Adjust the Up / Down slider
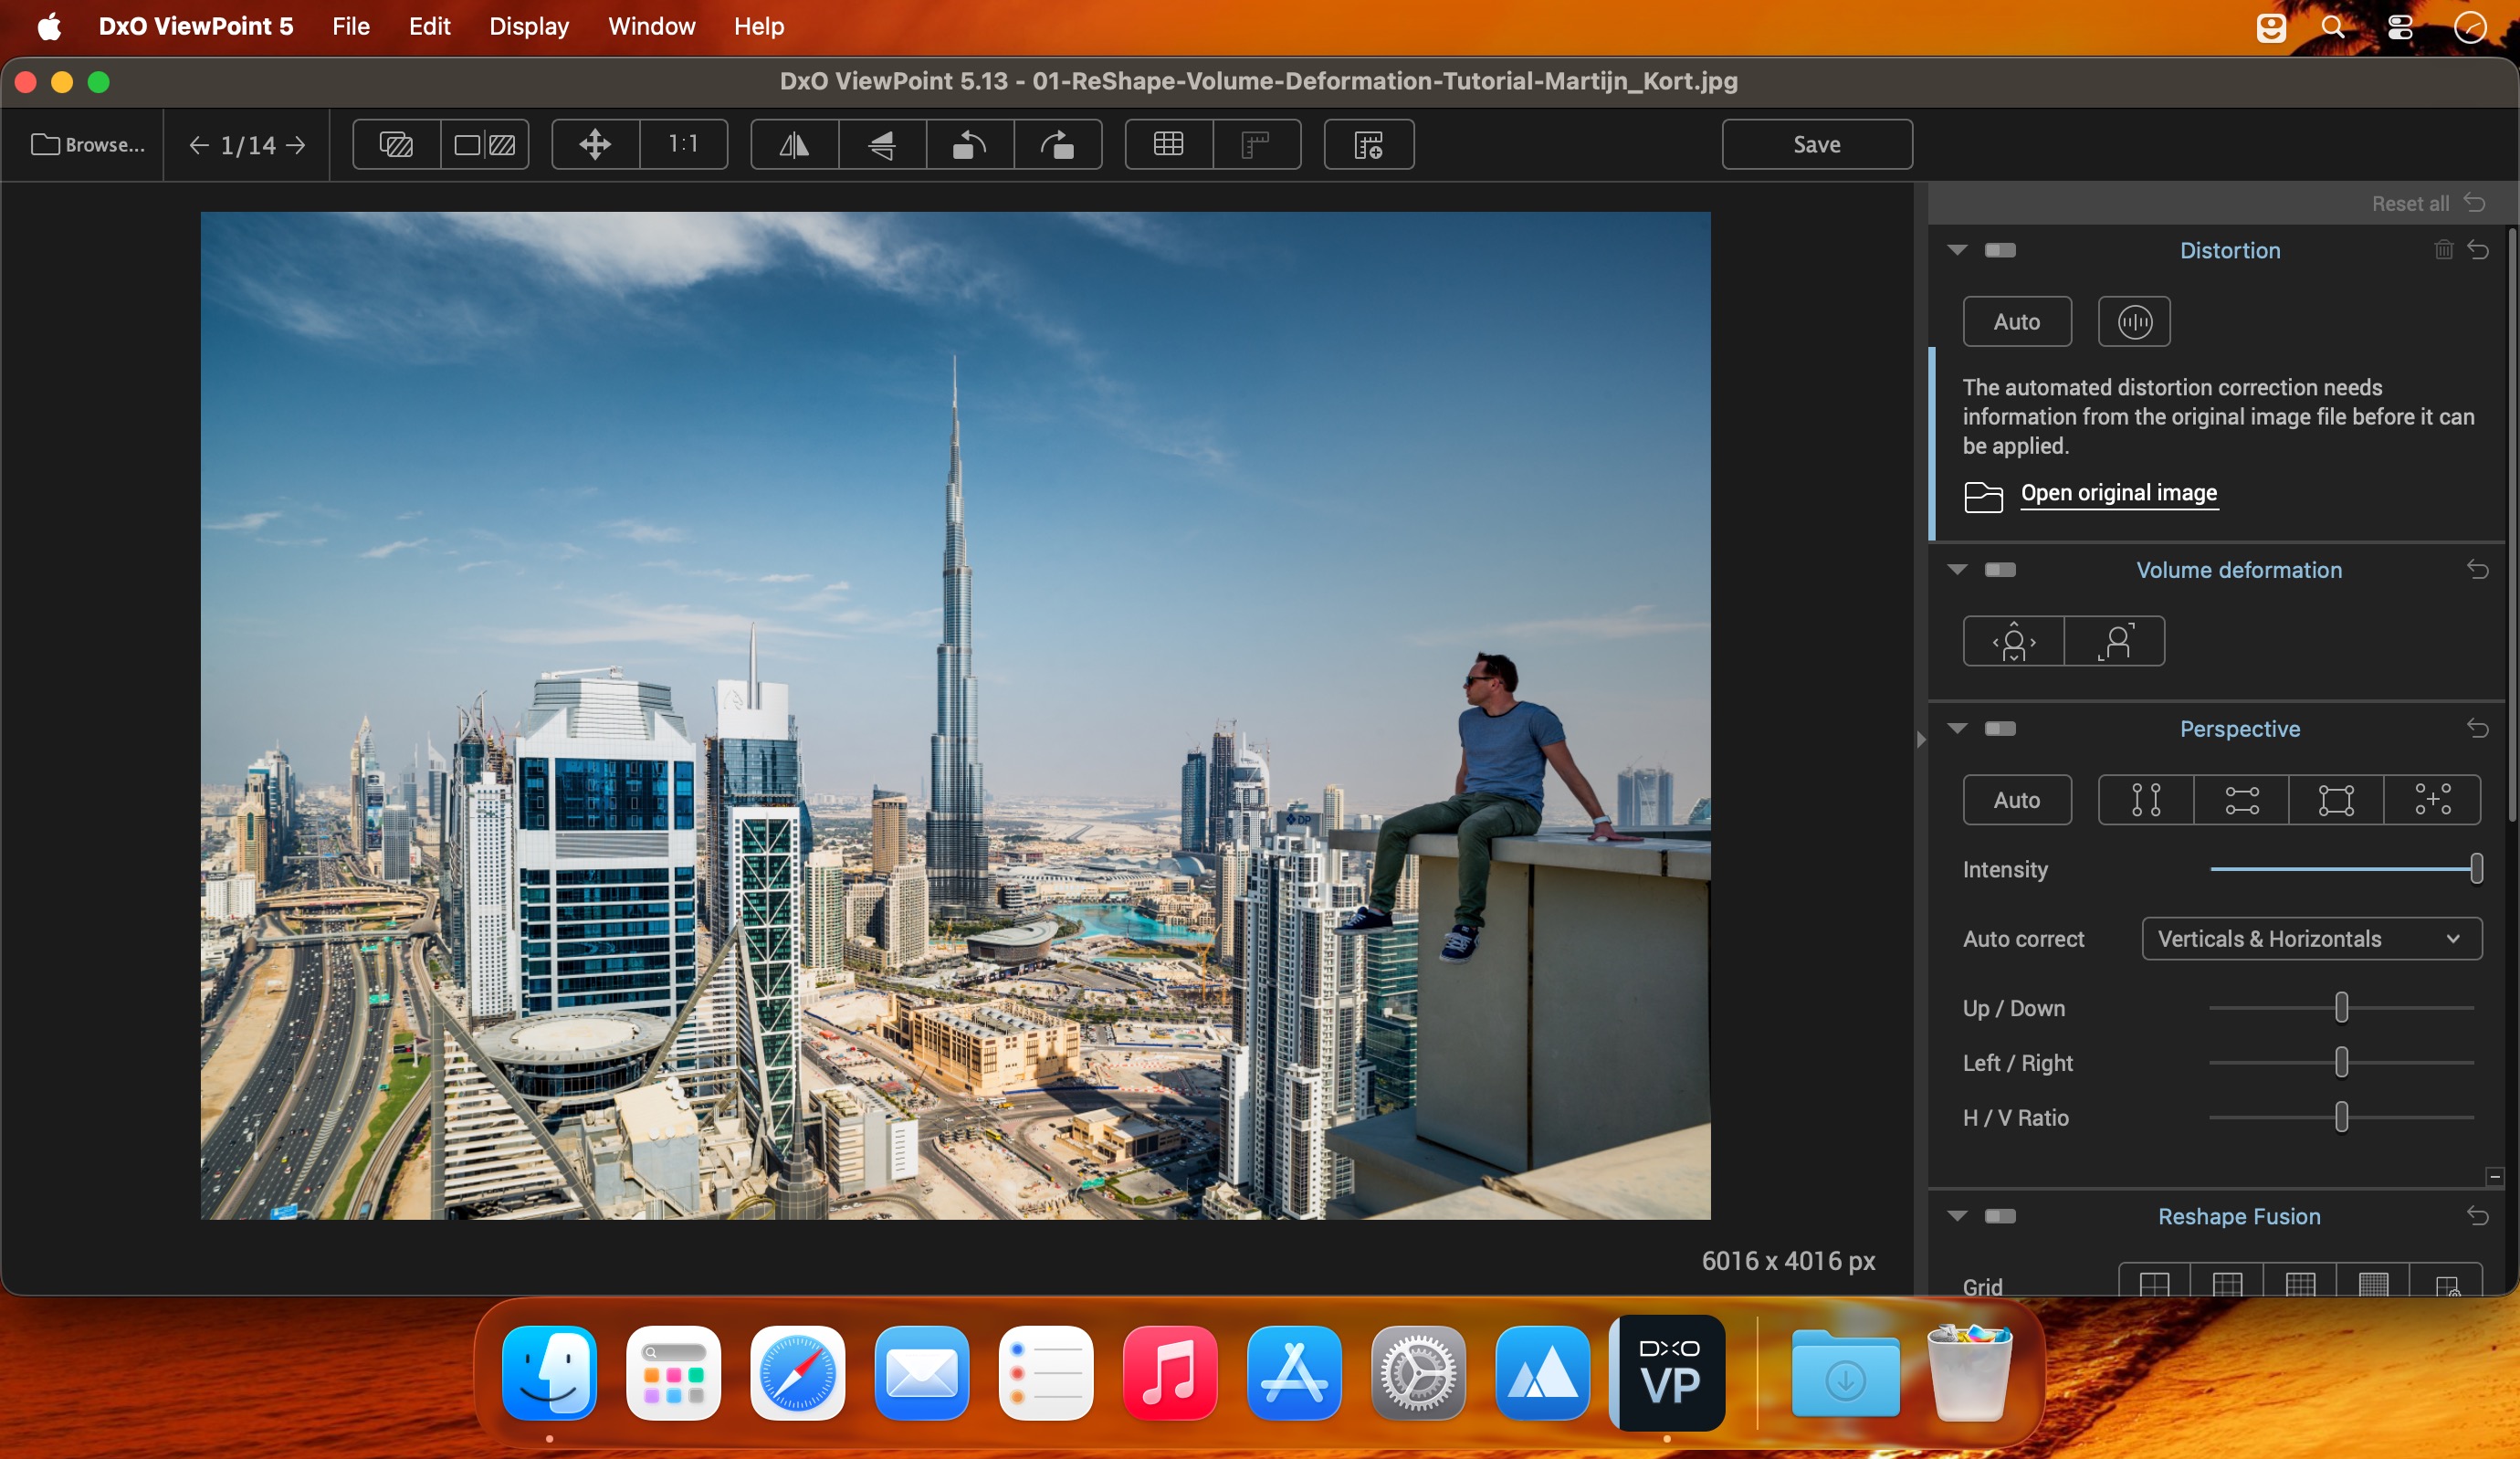2520x1459 pixels. (2342, 1008)
